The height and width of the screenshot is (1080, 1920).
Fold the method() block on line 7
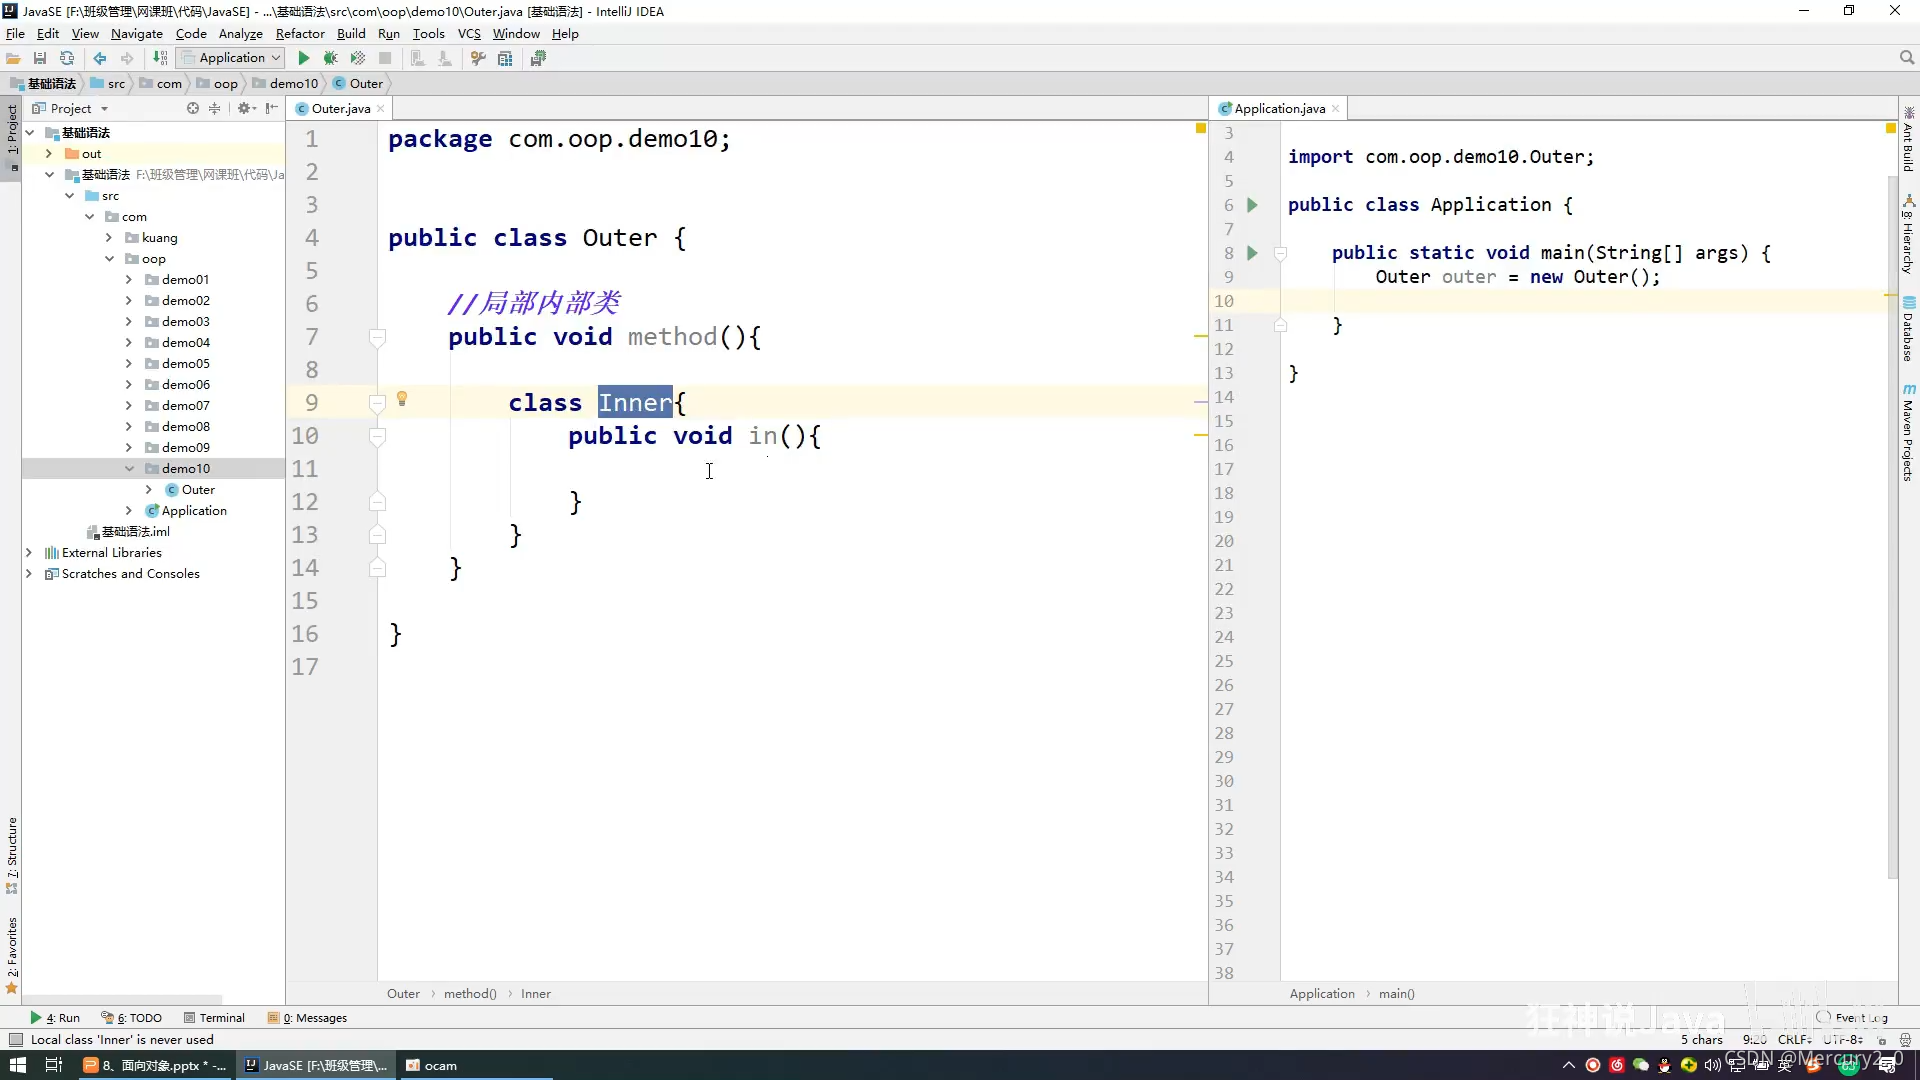point(377,337)
